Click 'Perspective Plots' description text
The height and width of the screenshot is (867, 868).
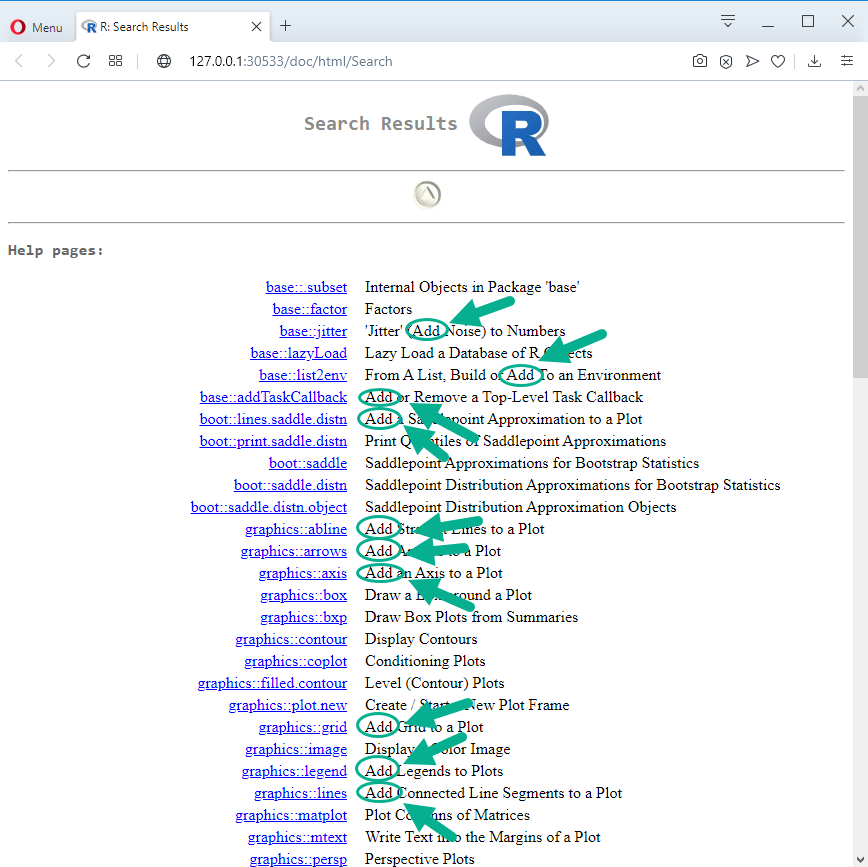(420, 859)
